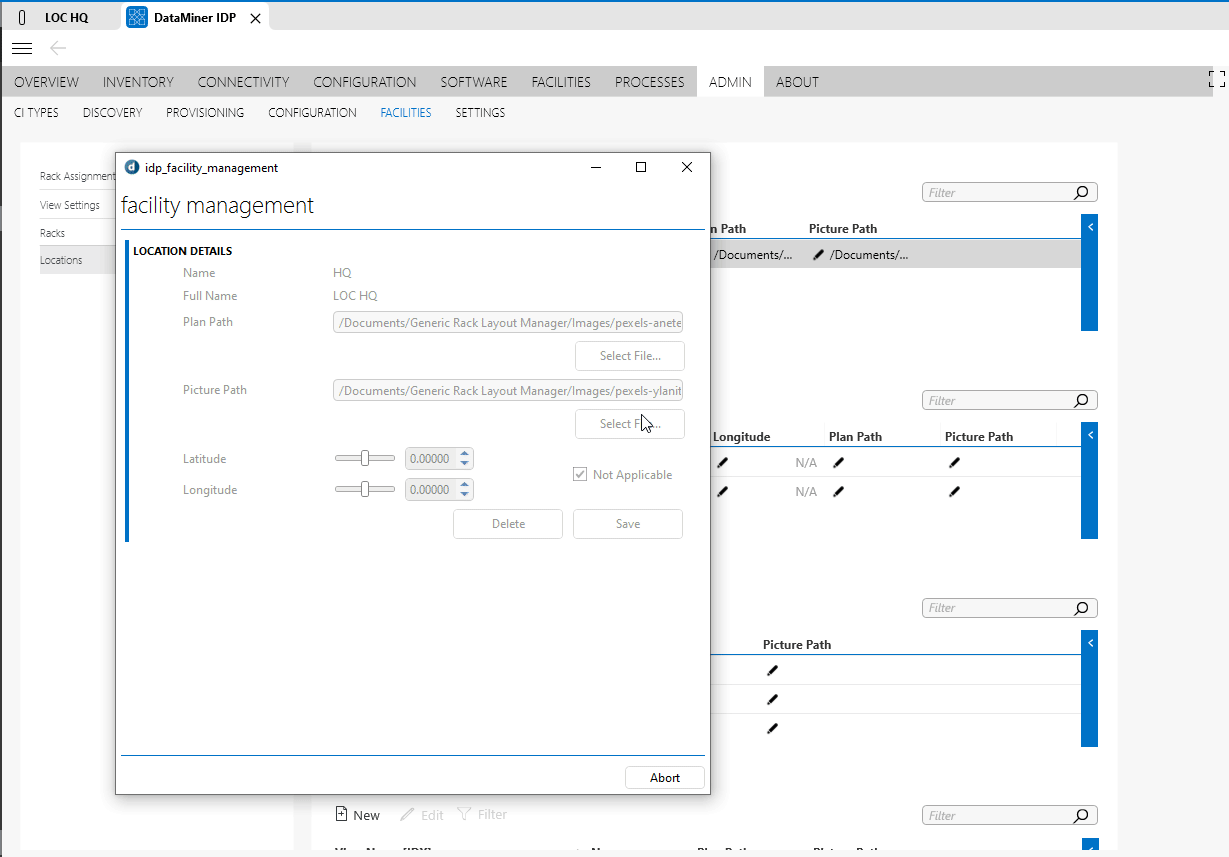The height and width of the screenshot is (857, 1229).
Task: Open the SOFTWARE menu tab
Action: pos(474,82)
